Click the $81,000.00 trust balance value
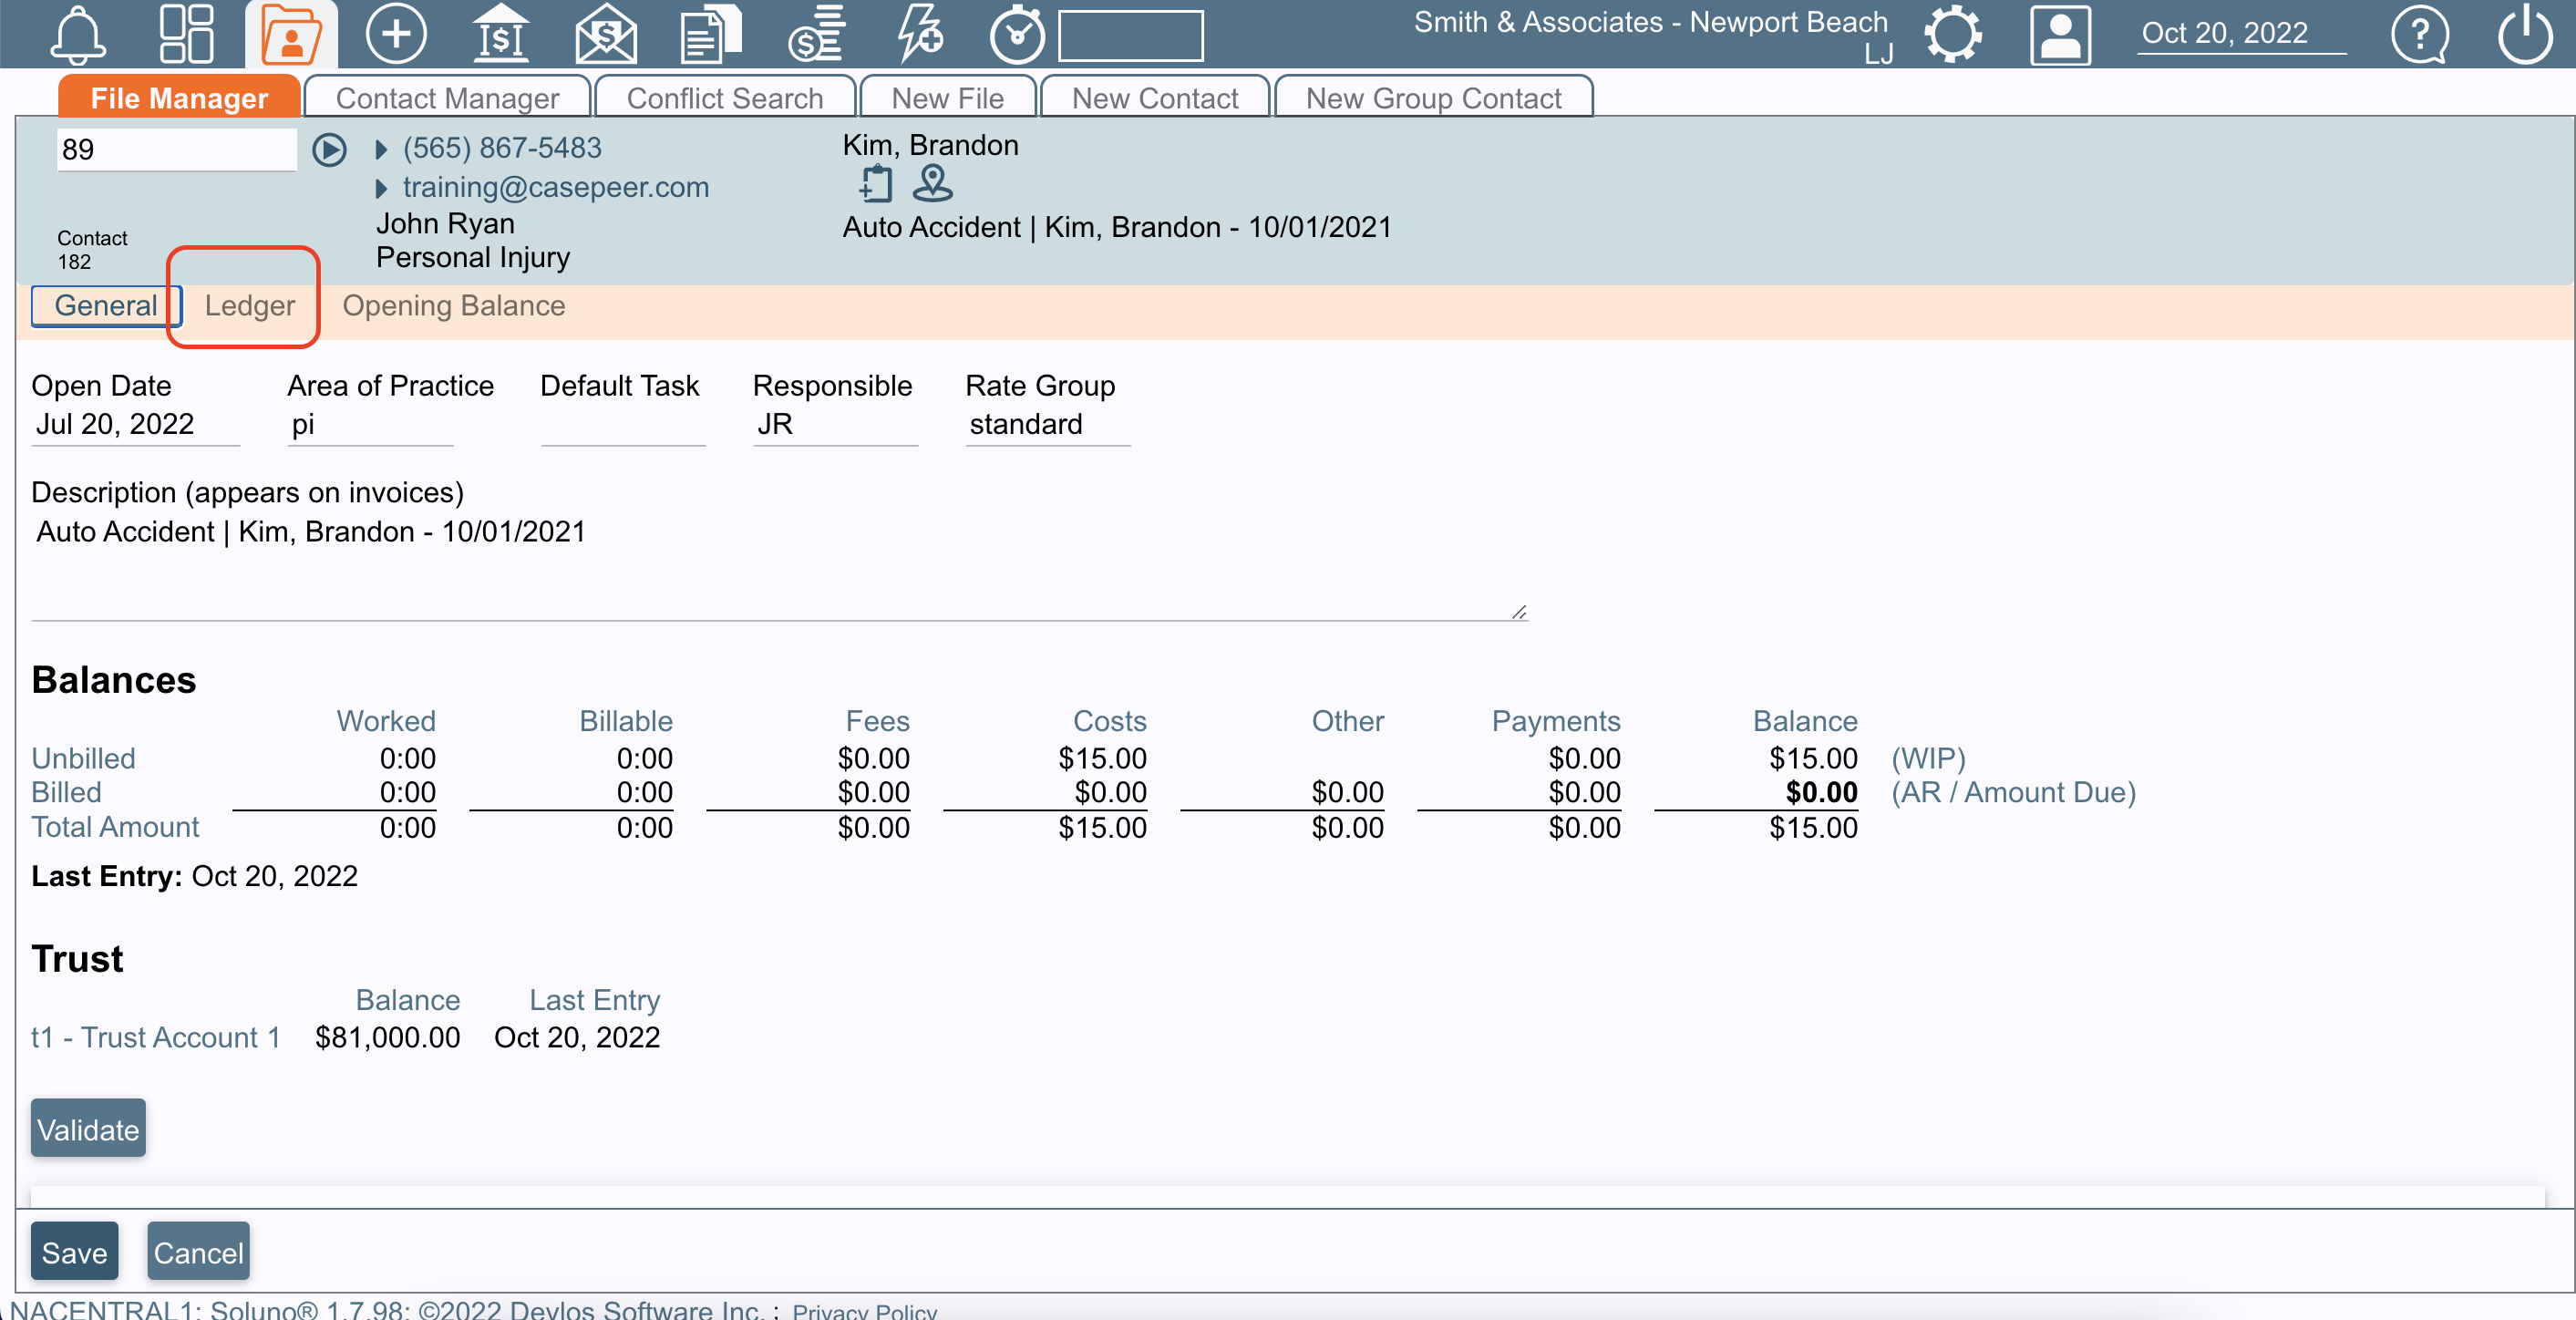Viewport: 2576px width, 1320px height. pyautogui.click(x=387, y=1037)
